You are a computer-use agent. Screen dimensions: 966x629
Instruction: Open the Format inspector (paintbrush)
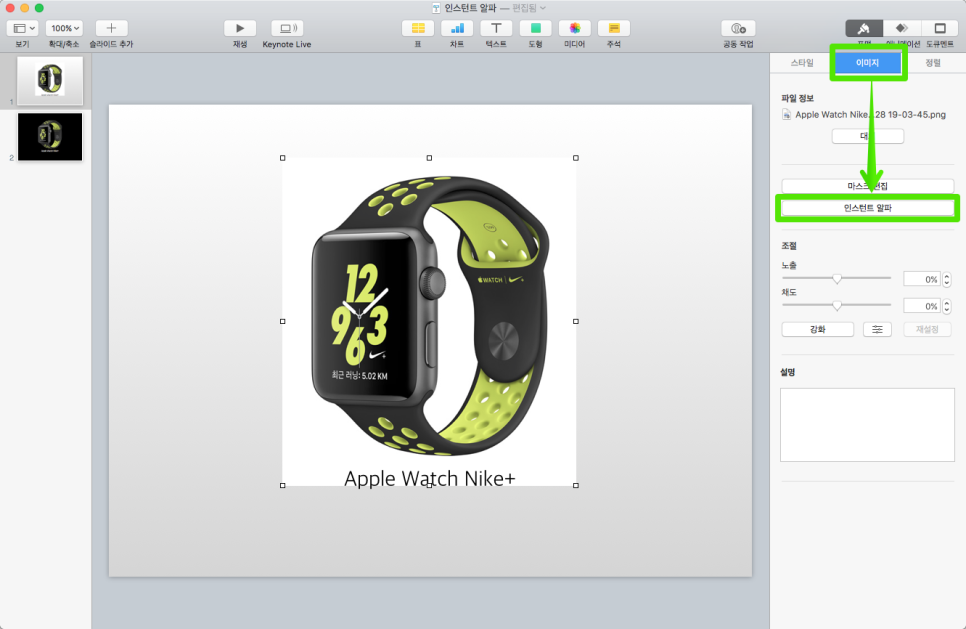coord(864,28)
